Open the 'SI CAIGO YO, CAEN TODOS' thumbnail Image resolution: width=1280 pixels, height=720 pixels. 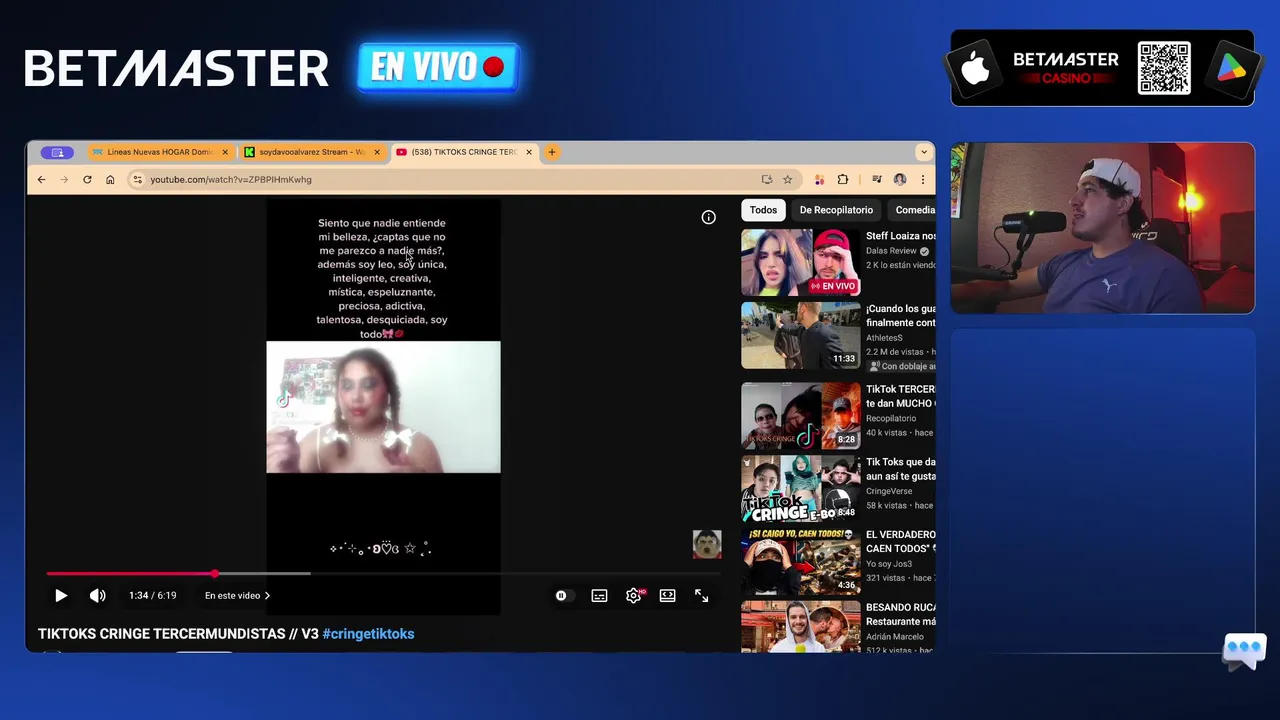point(800,561)
